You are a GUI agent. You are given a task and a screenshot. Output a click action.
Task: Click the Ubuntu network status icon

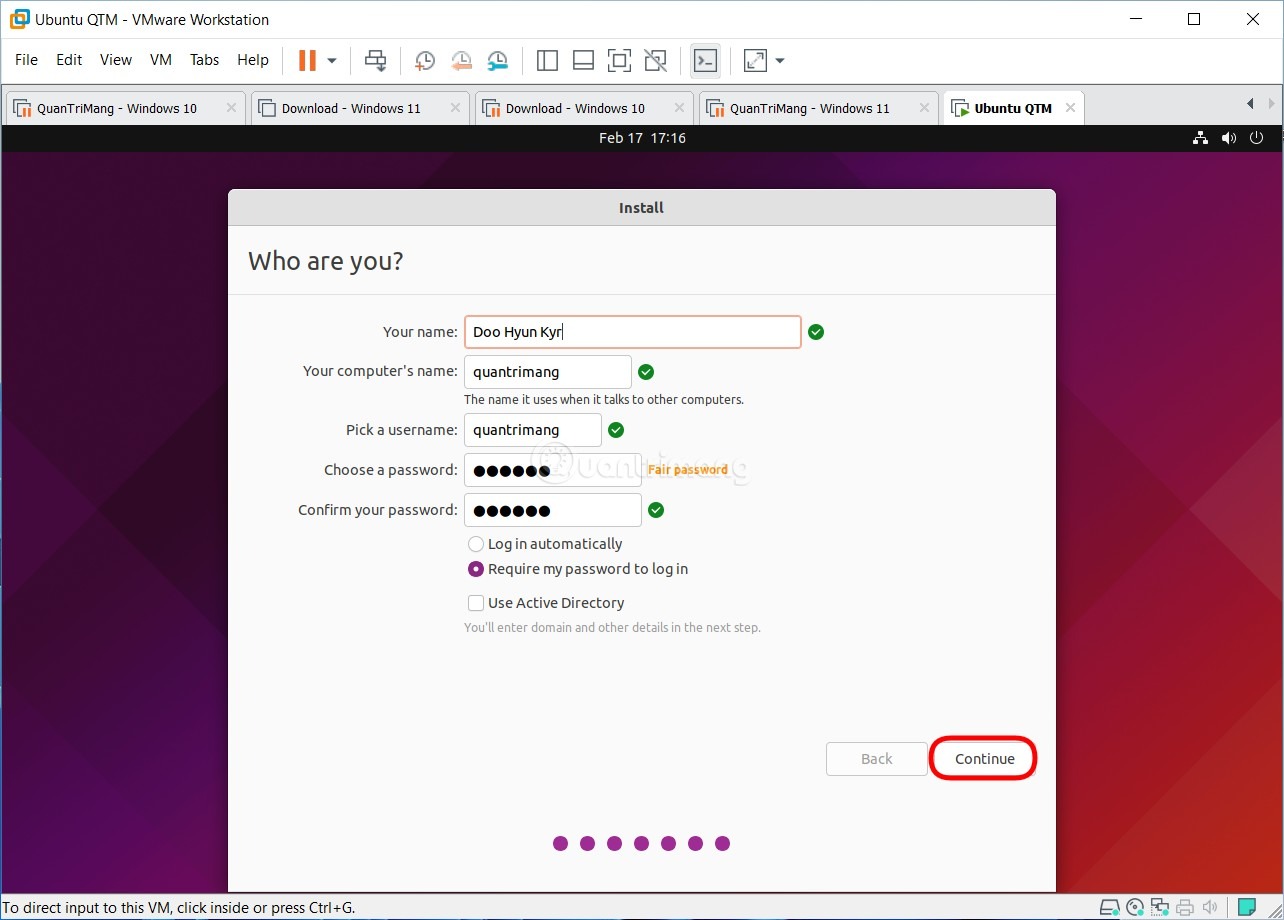pos(1201,138)
